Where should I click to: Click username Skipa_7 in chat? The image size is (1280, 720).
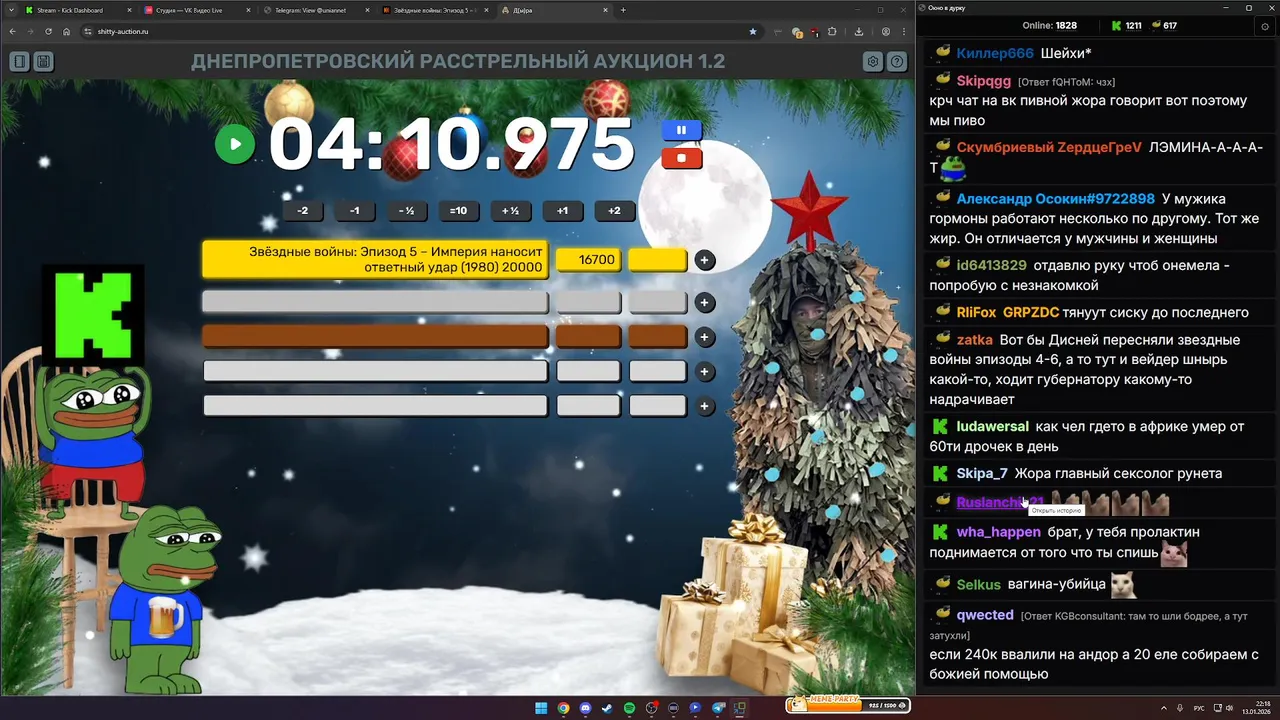(982, 473)
